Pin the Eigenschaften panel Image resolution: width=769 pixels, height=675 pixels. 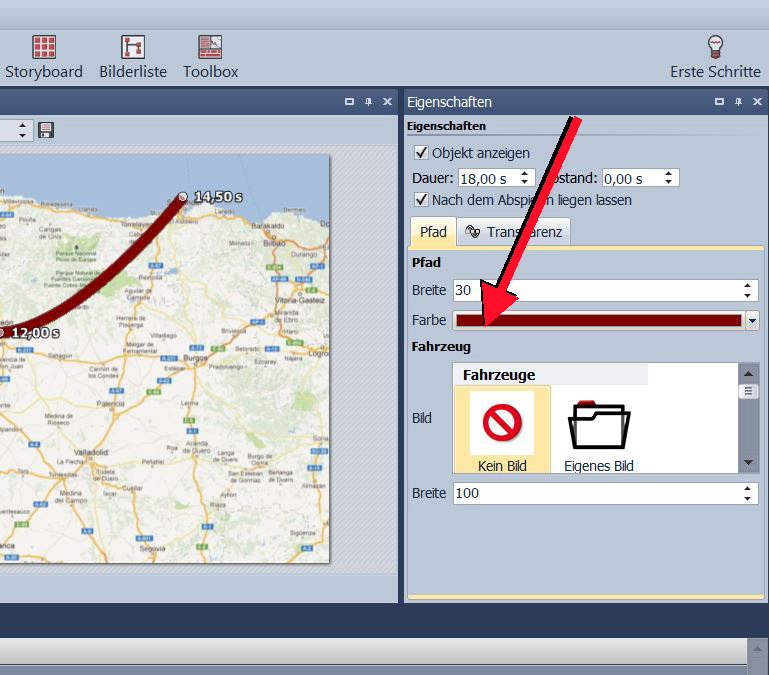[739, 102]
